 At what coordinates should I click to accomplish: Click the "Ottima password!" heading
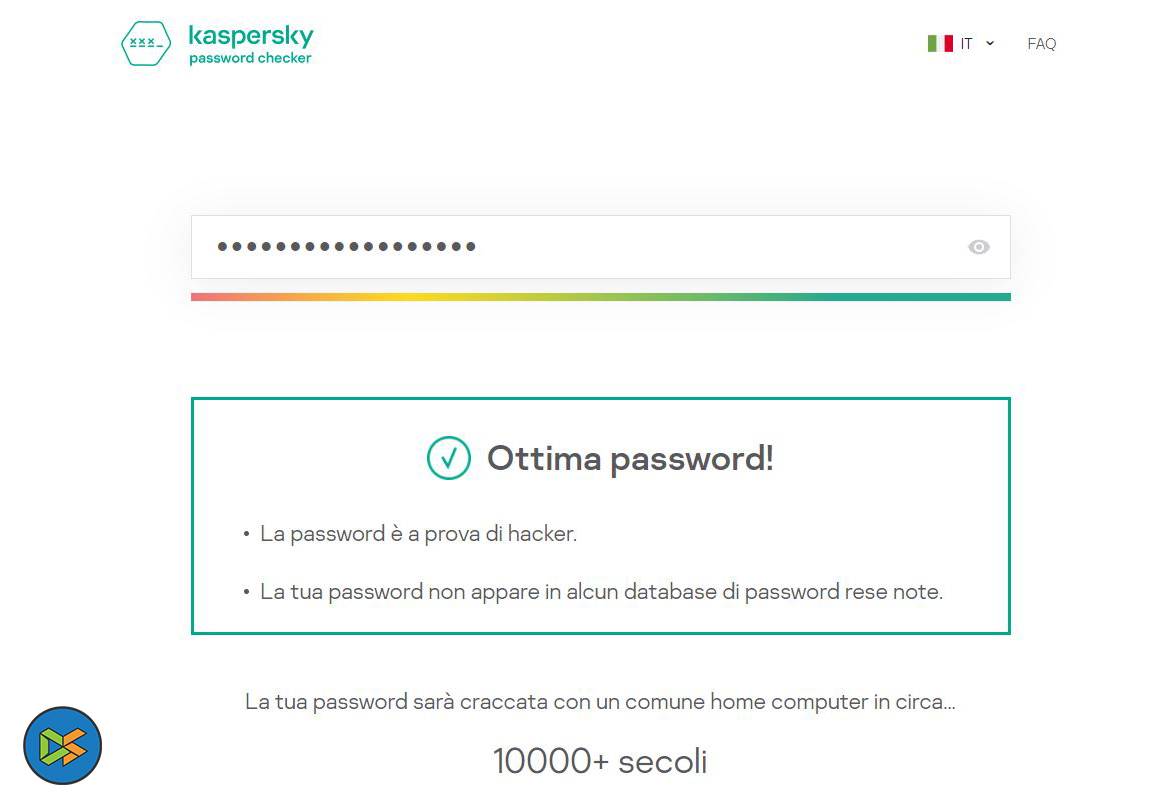630,458
